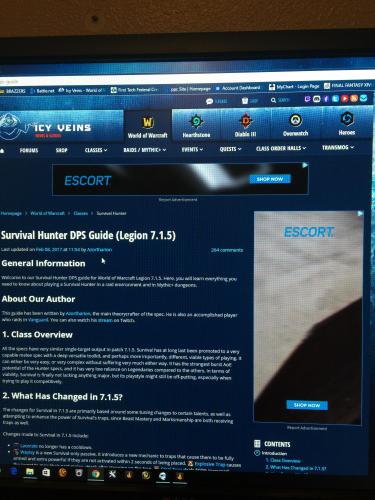Select the Overwatch game icon
Viewport: 375px width, 500px height.
(295, 124)
